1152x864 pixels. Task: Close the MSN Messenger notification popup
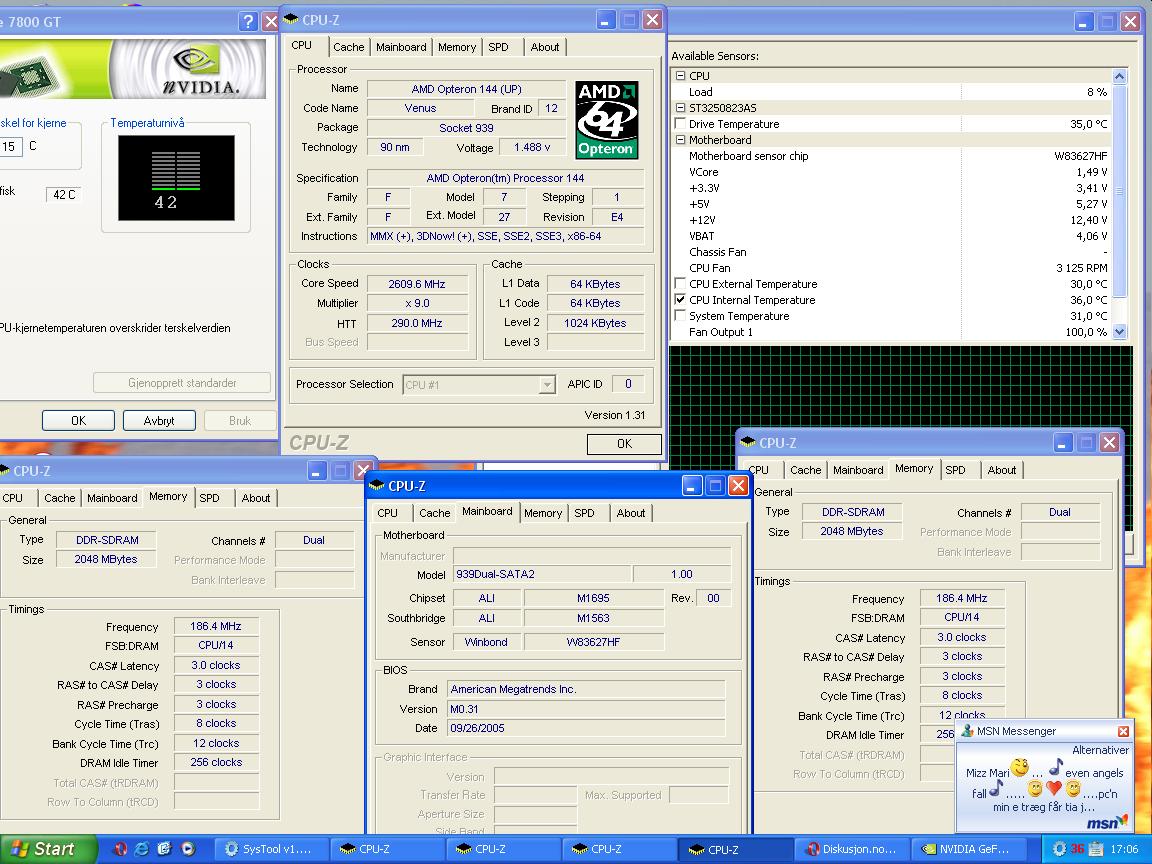(x=1123, y=731)
